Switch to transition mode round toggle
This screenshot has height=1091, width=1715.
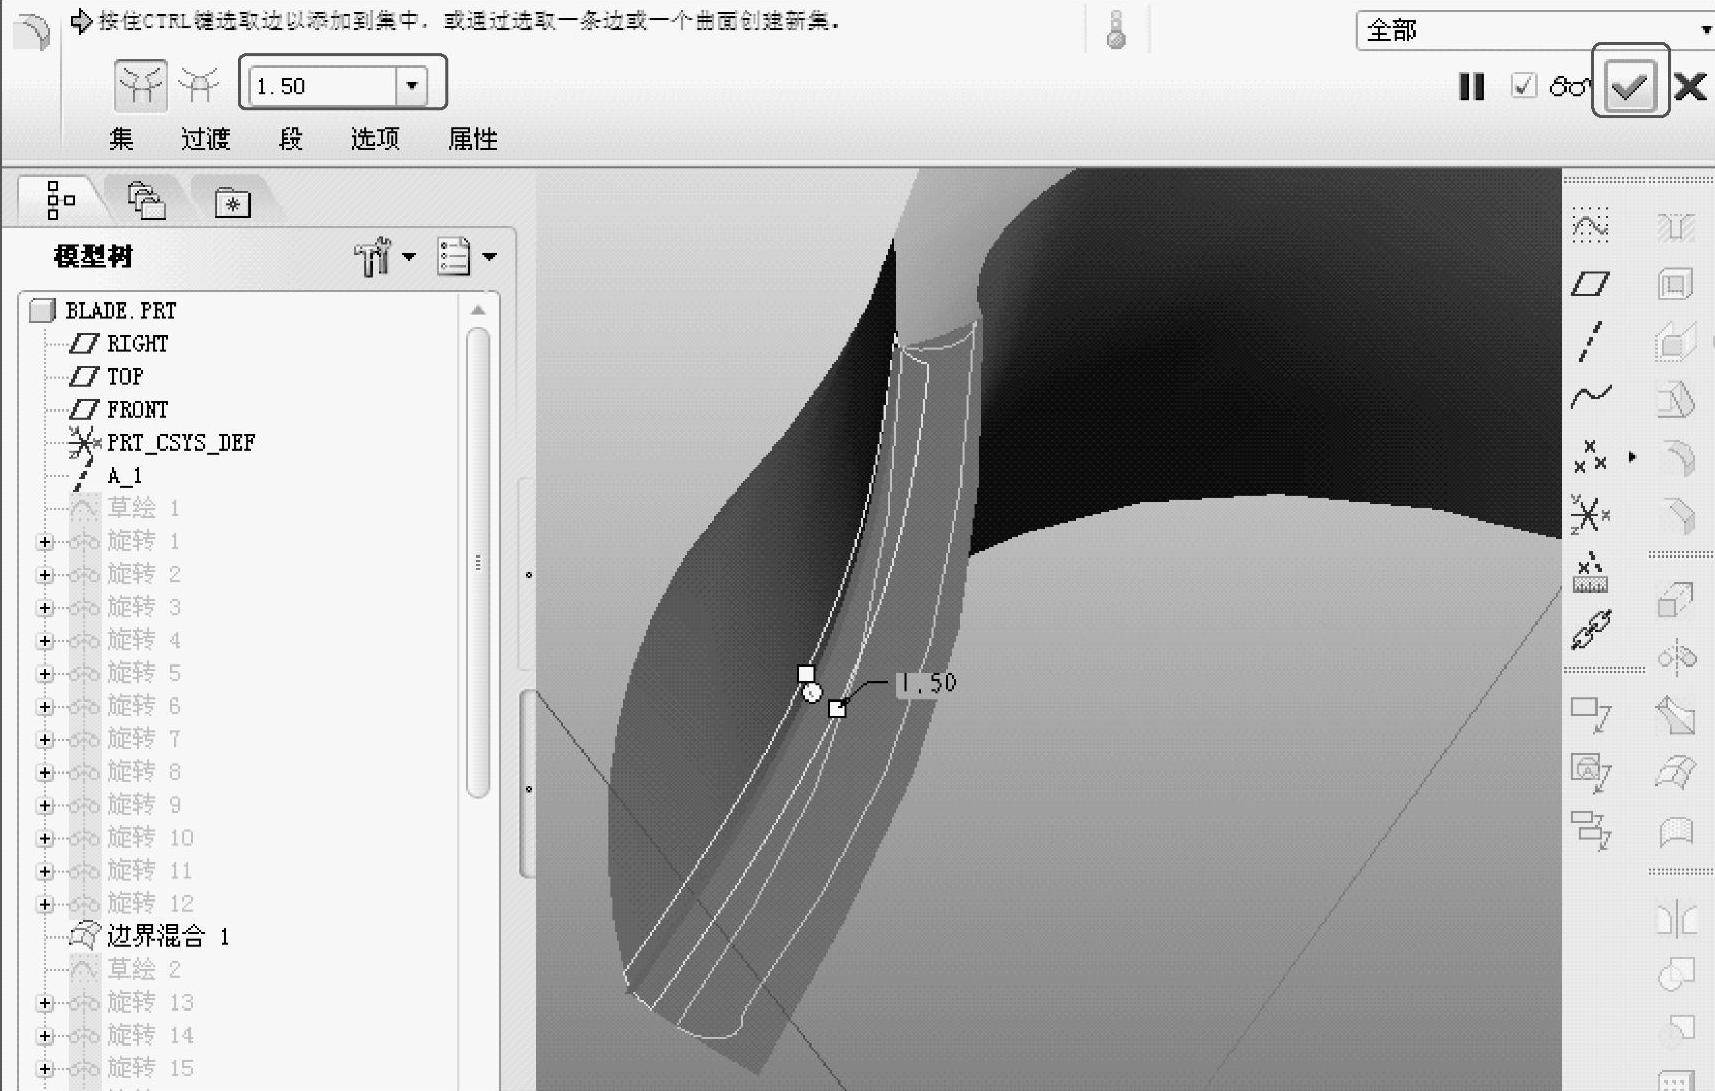click(x=199, y=86)
